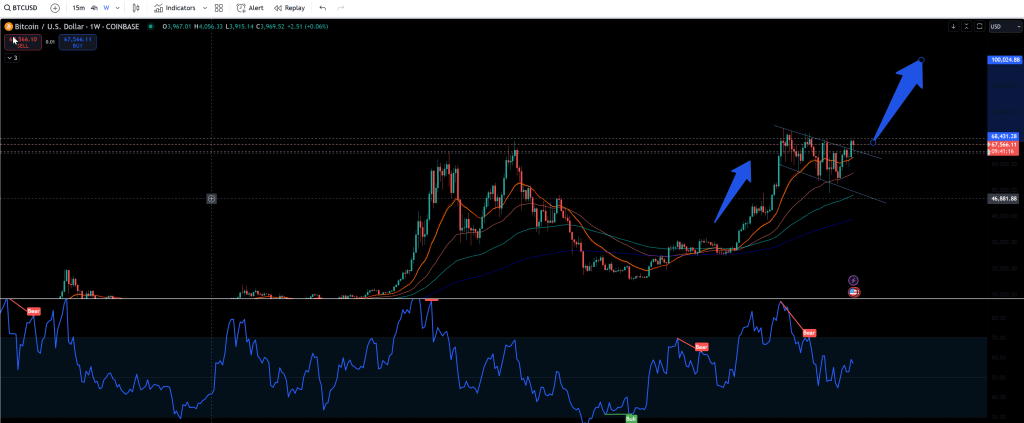Click the 67,566.11 current price label
Viewport: 1024px width, 423px height.
point(1005,144)
